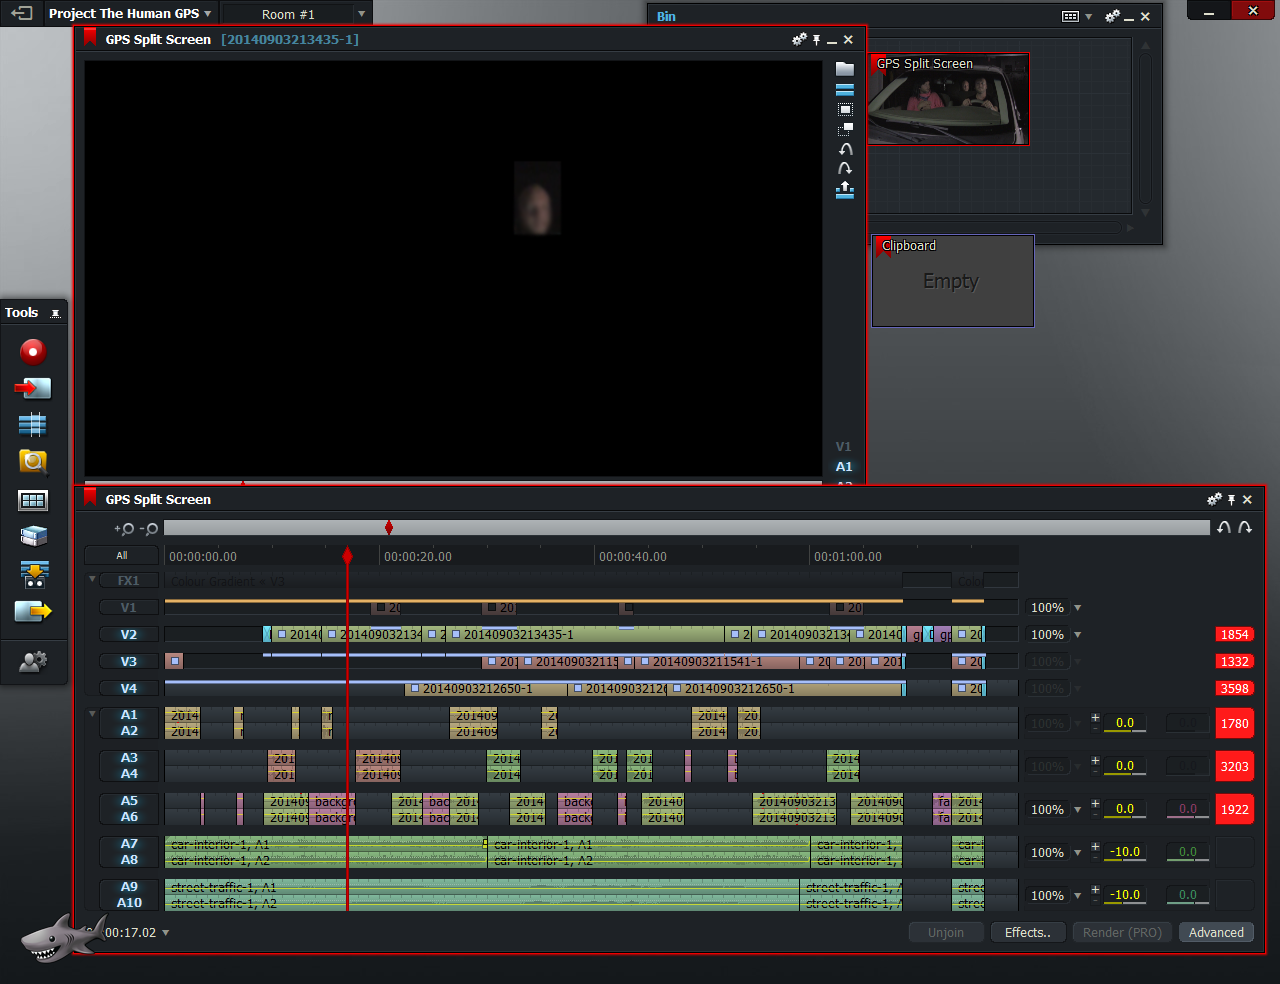Image resolution: width=1280 pixels, height=984 pixels.
Task: Open the stacked discs Backup tool
Action: (33, 536)
